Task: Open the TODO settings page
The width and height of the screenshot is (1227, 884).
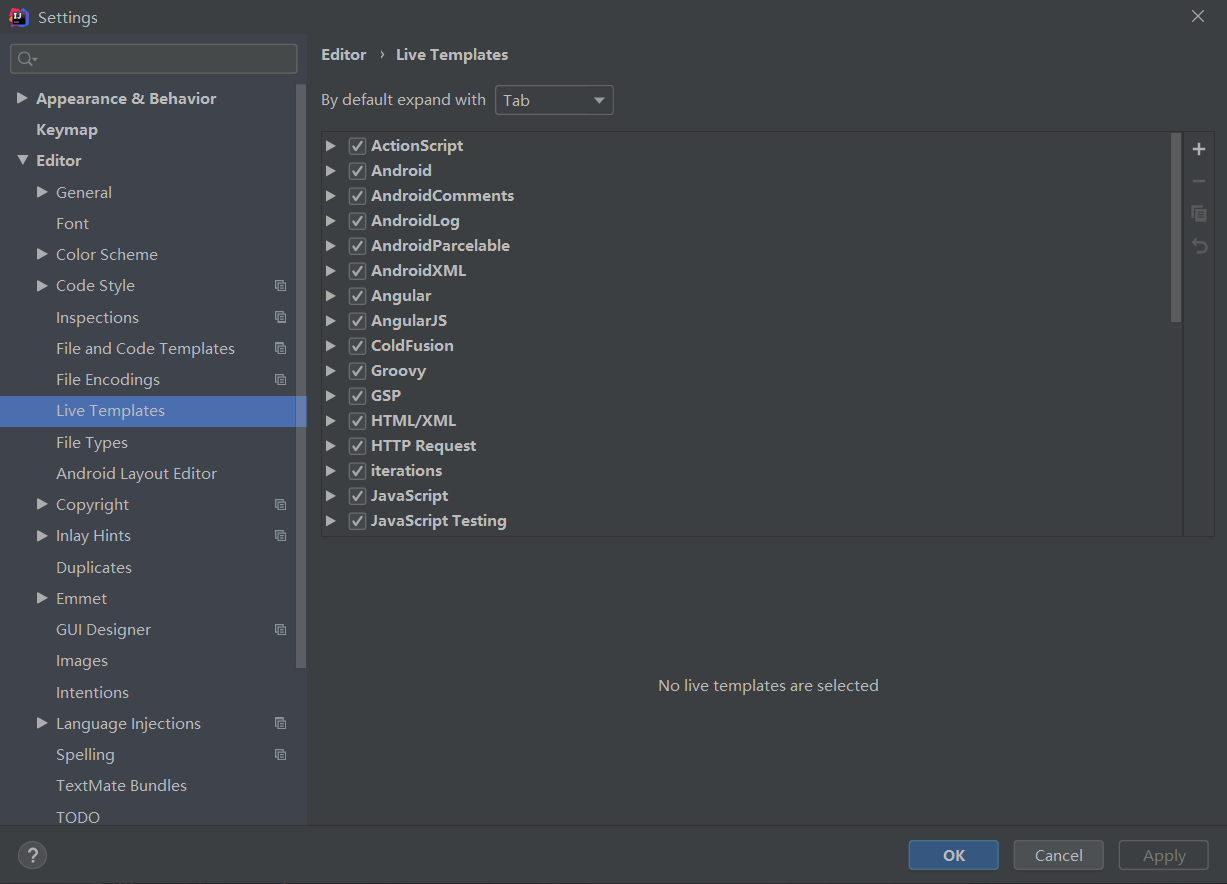Action: pyautogui.click(x=78, y=817)
